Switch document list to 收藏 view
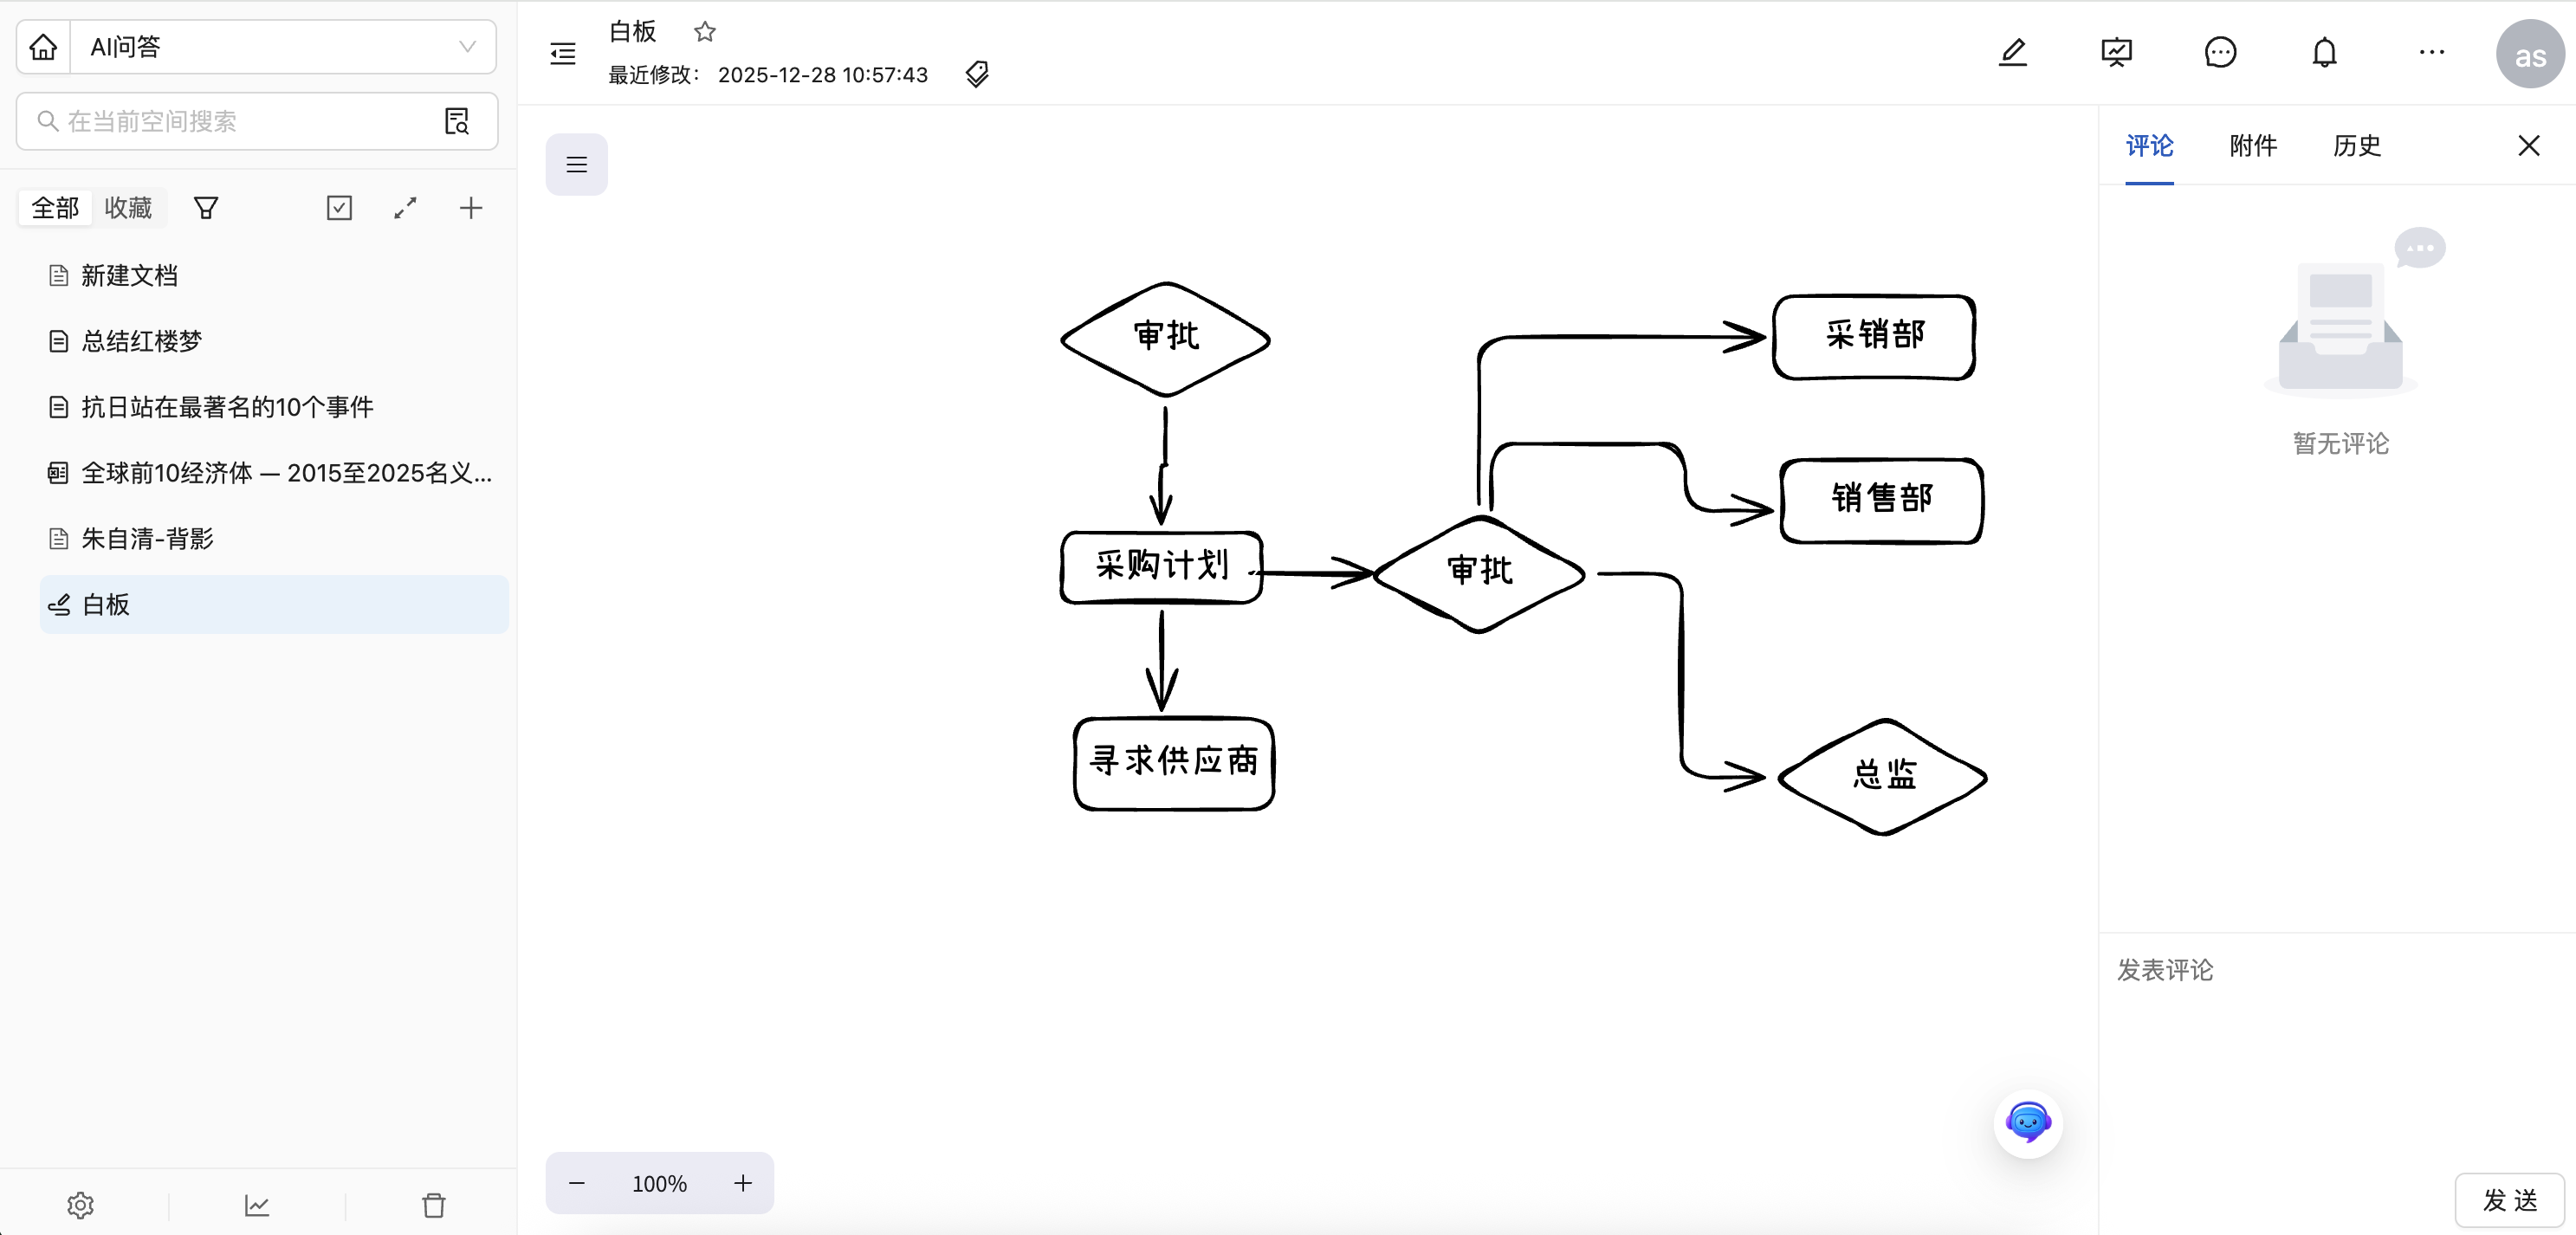This screenshot has height=1235, width=2576. click(x=129, y=207)
